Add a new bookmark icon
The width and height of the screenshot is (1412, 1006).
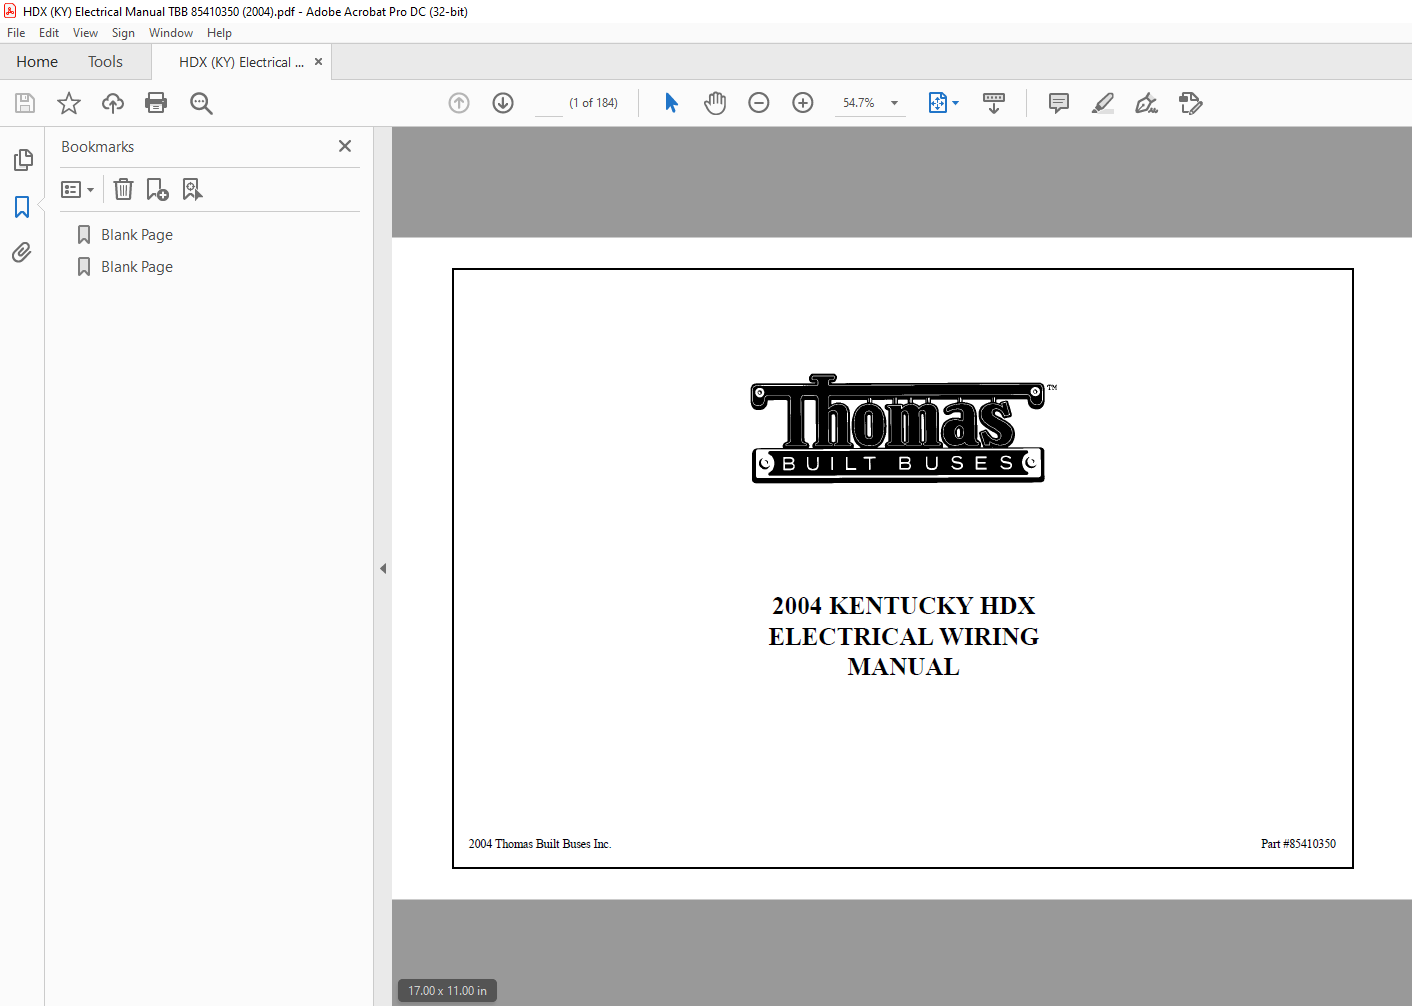tap(158, 189)
